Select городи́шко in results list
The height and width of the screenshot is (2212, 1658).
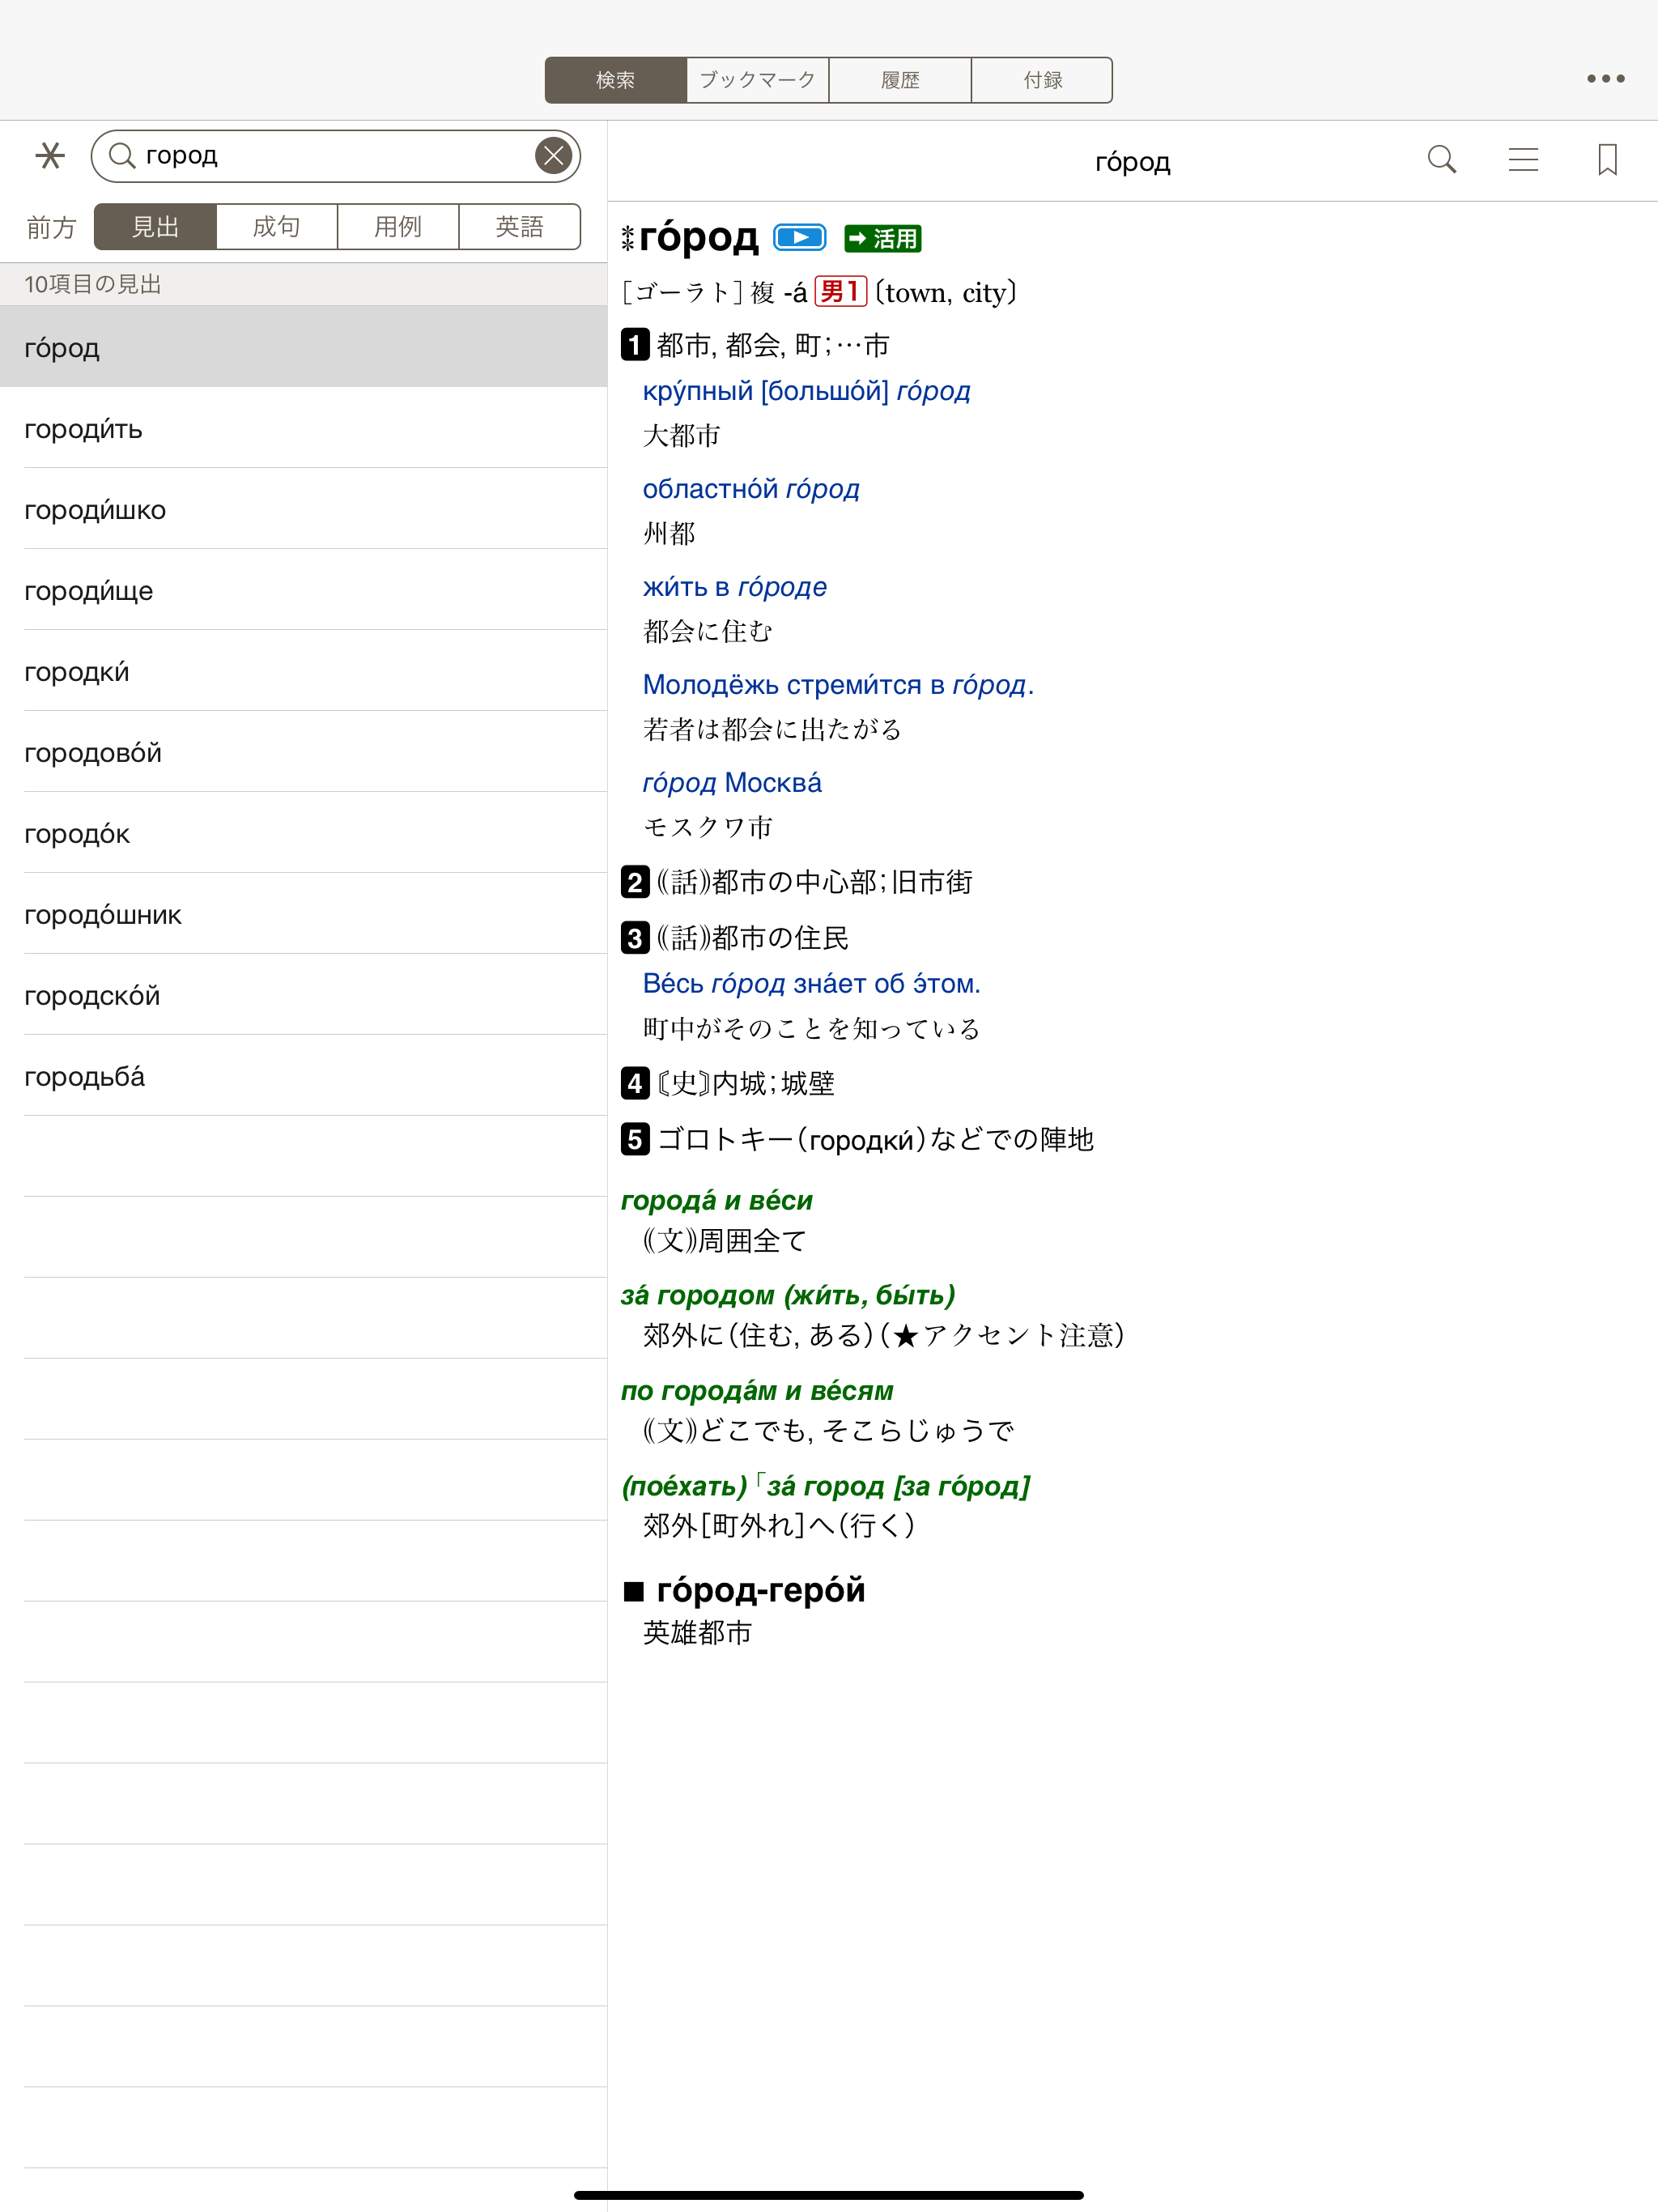[x=304, y=509]
